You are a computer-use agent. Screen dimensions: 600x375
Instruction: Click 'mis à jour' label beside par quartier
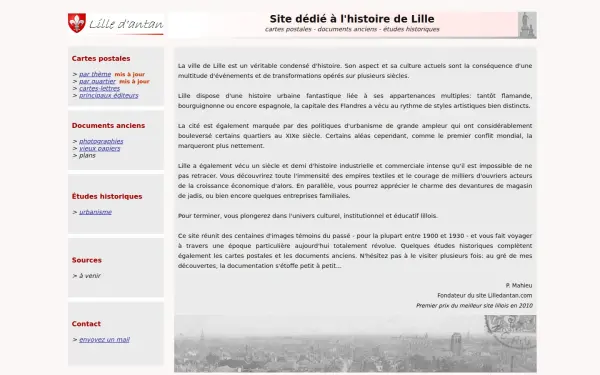coord(134,82)
